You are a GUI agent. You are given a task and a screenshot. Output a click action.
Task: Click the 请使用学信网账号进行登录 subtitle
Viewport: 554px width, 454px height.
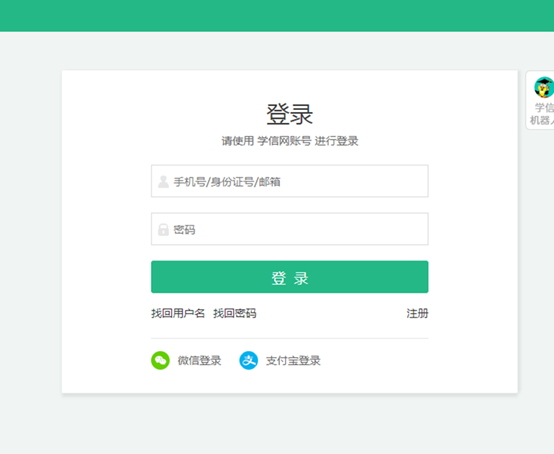click(x=290, y=141)
